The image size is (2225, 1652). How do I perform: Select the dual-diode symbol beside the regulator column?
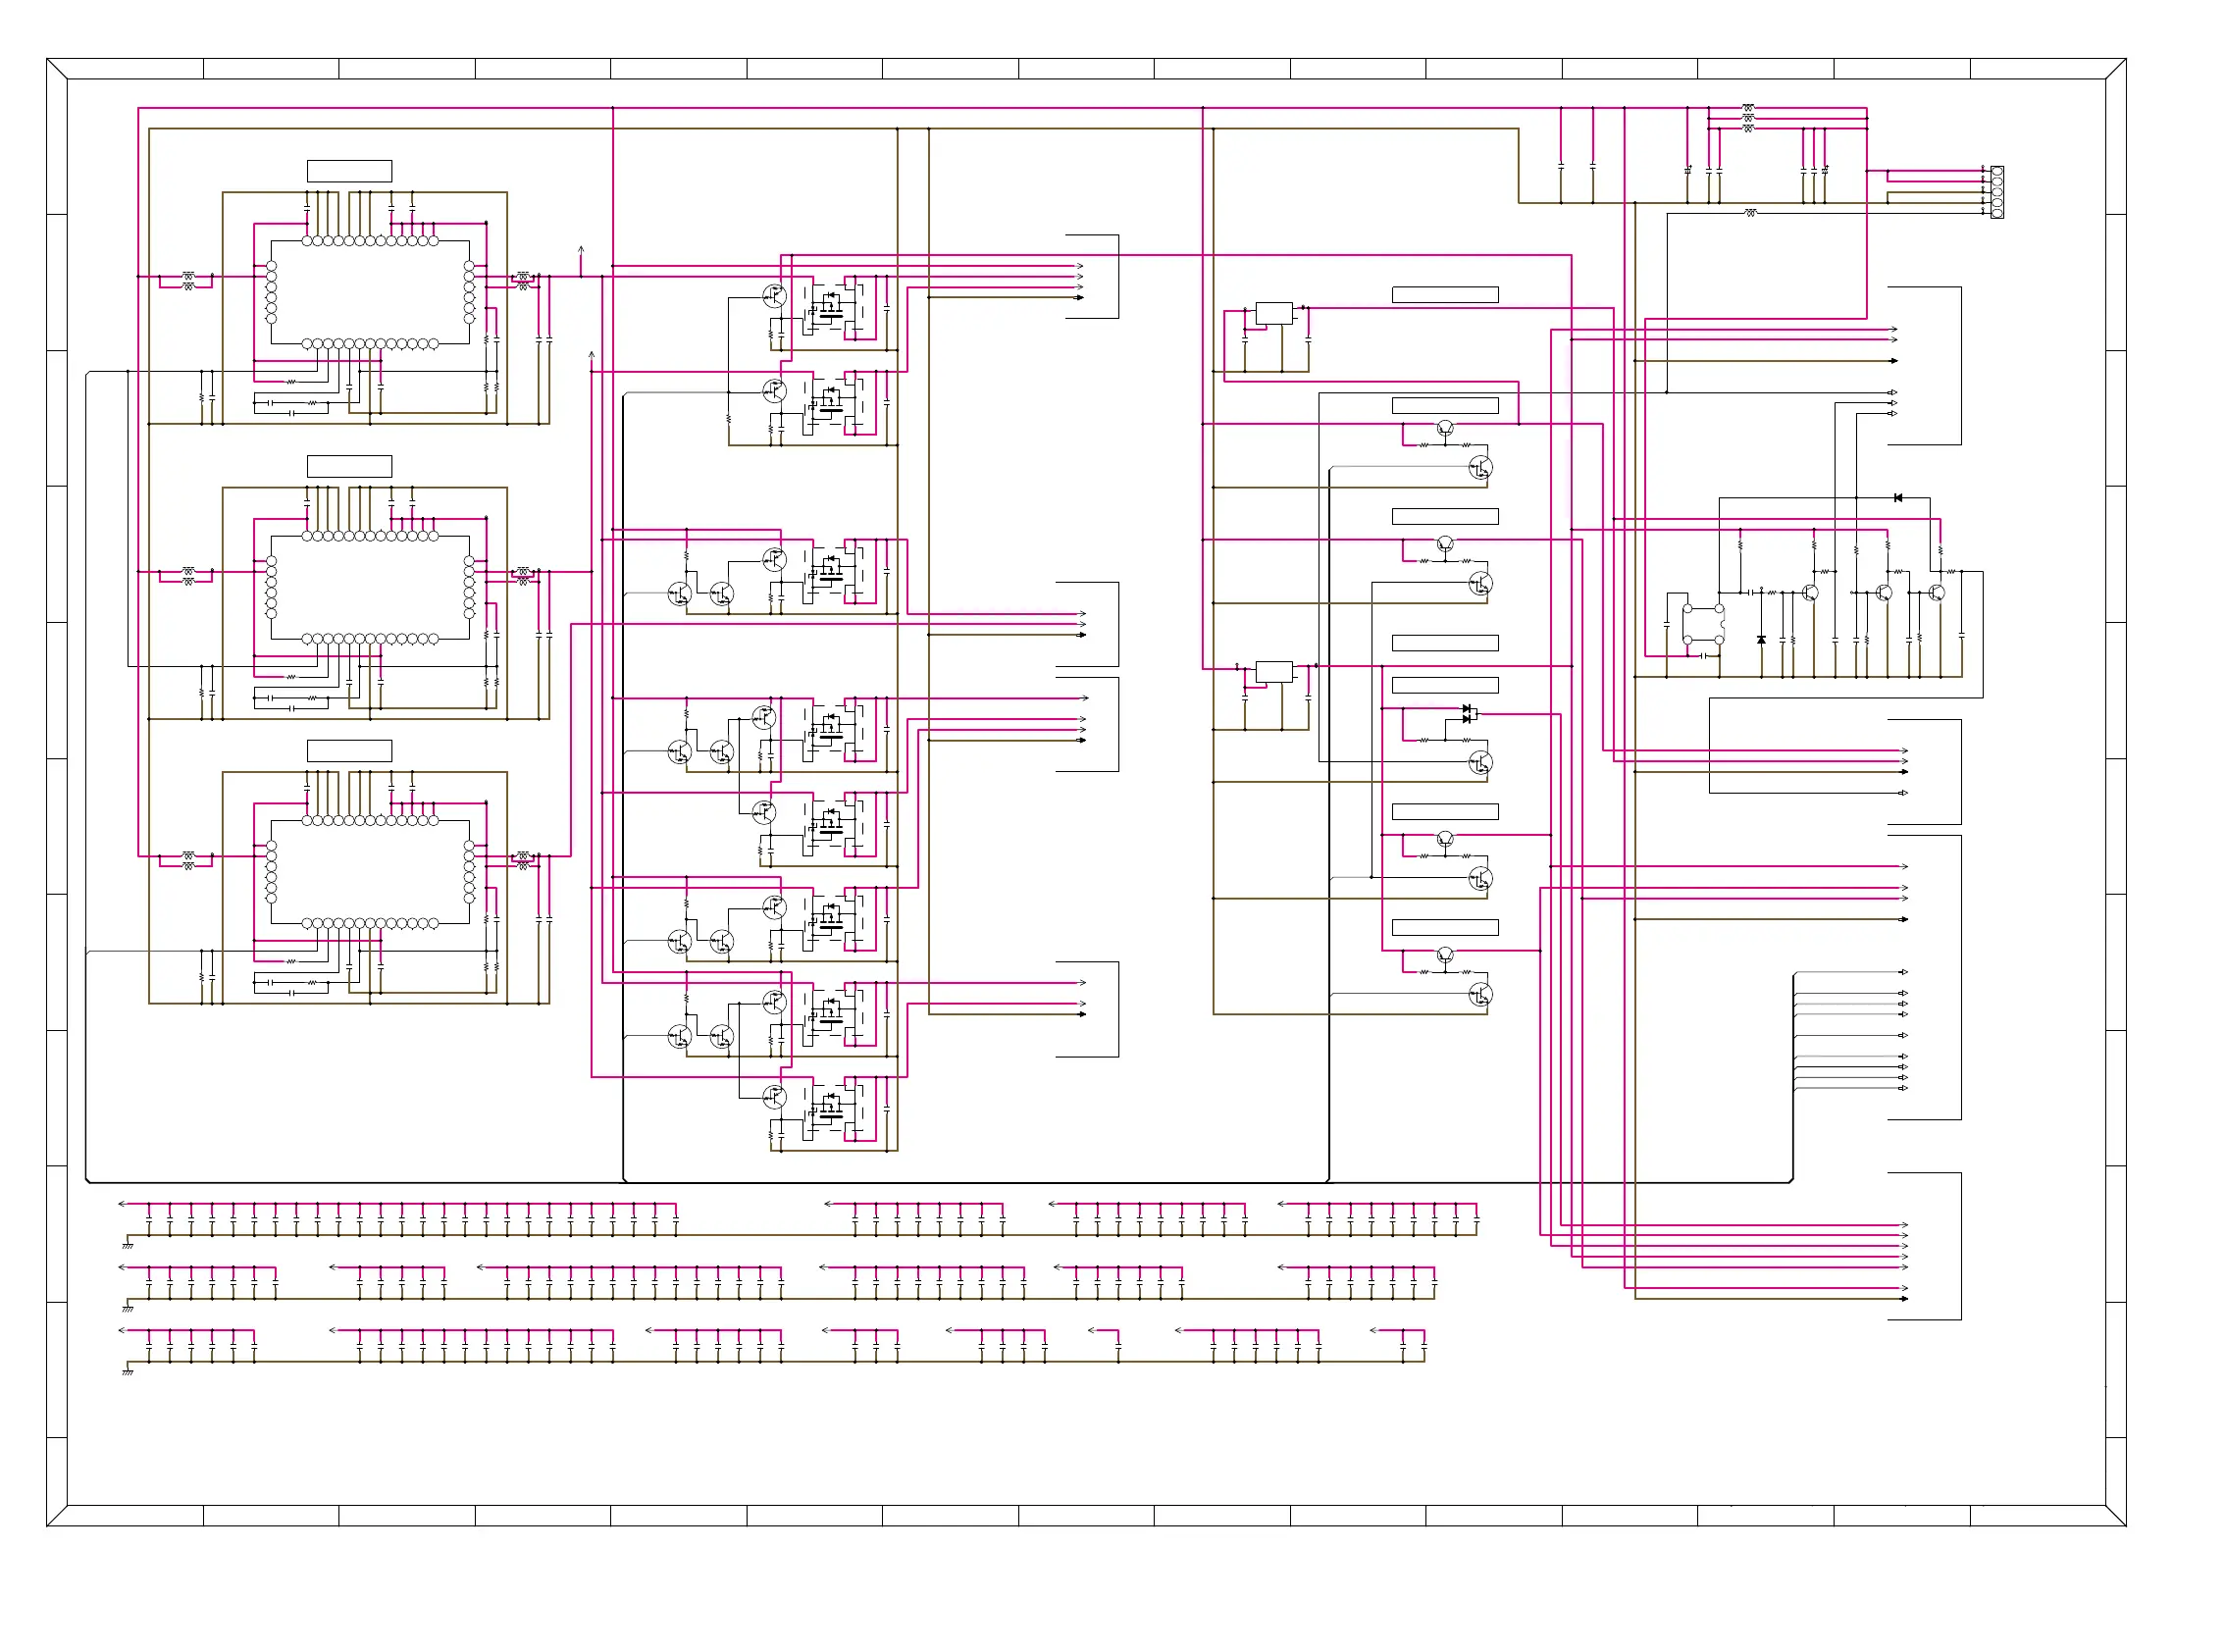point(1467,713)
